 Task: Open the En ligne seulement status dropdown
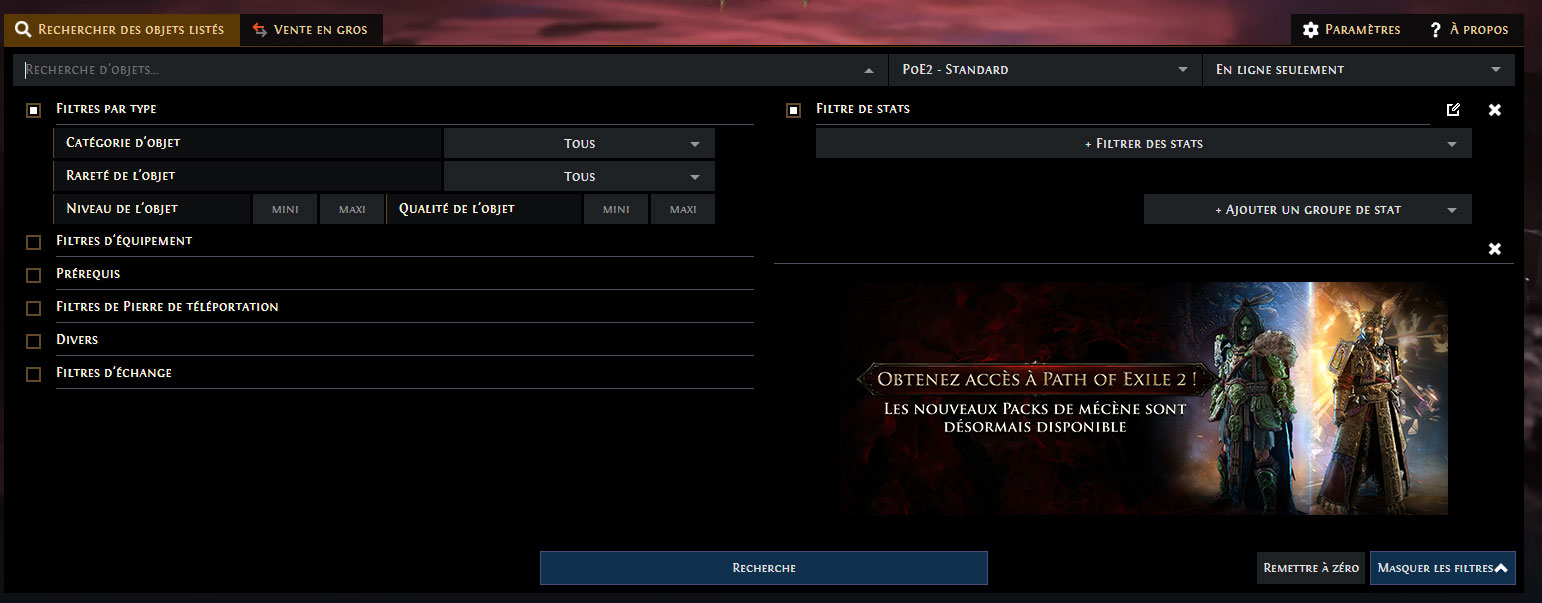click(1359, 70)
